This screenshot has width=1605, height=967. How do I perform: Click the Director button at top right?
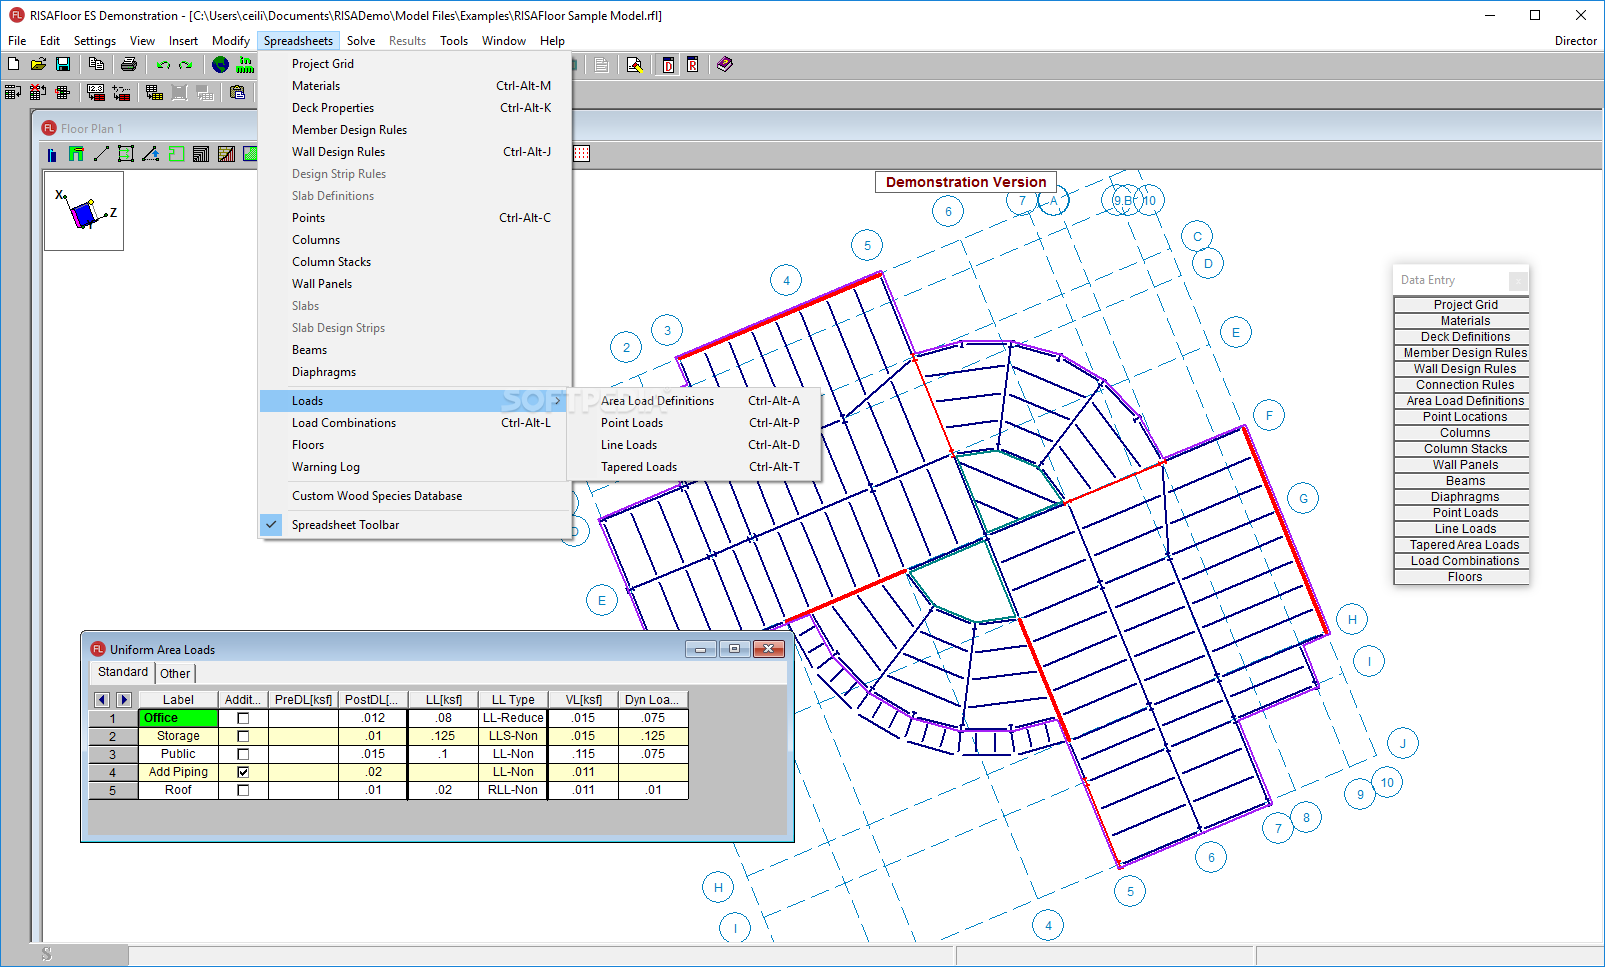click(x=1575, y=41)
